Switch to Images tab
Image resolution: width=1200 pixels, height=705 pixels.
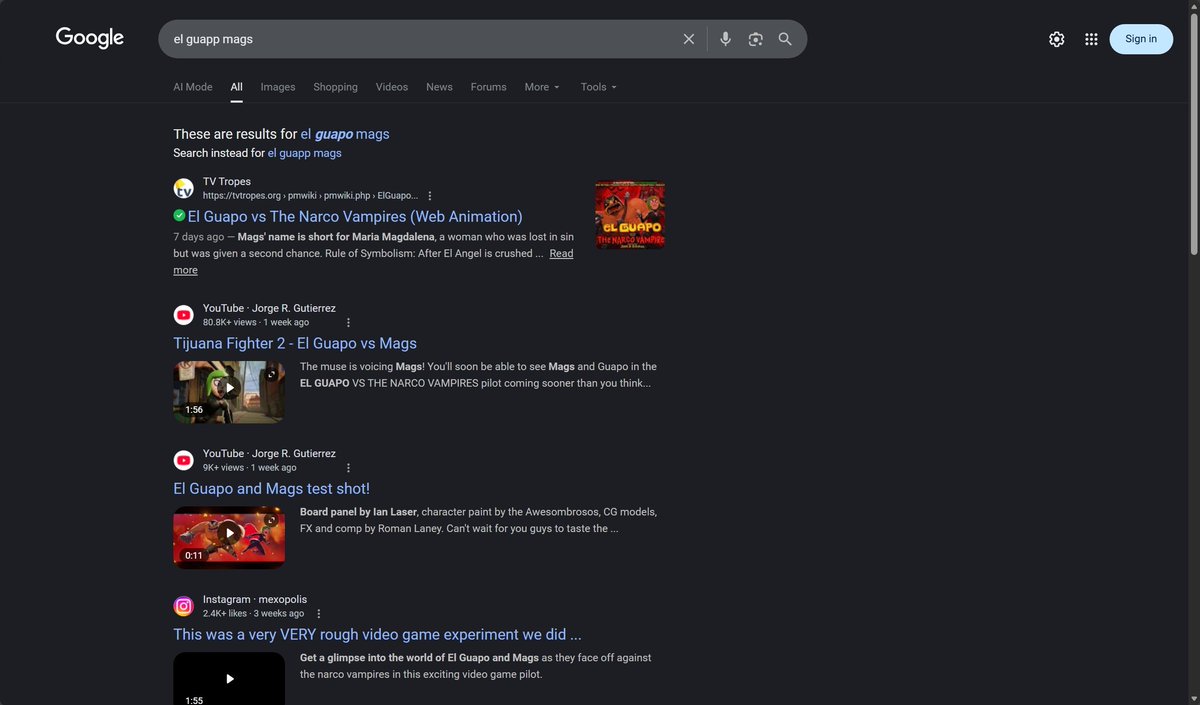click(x=278, y=87)
